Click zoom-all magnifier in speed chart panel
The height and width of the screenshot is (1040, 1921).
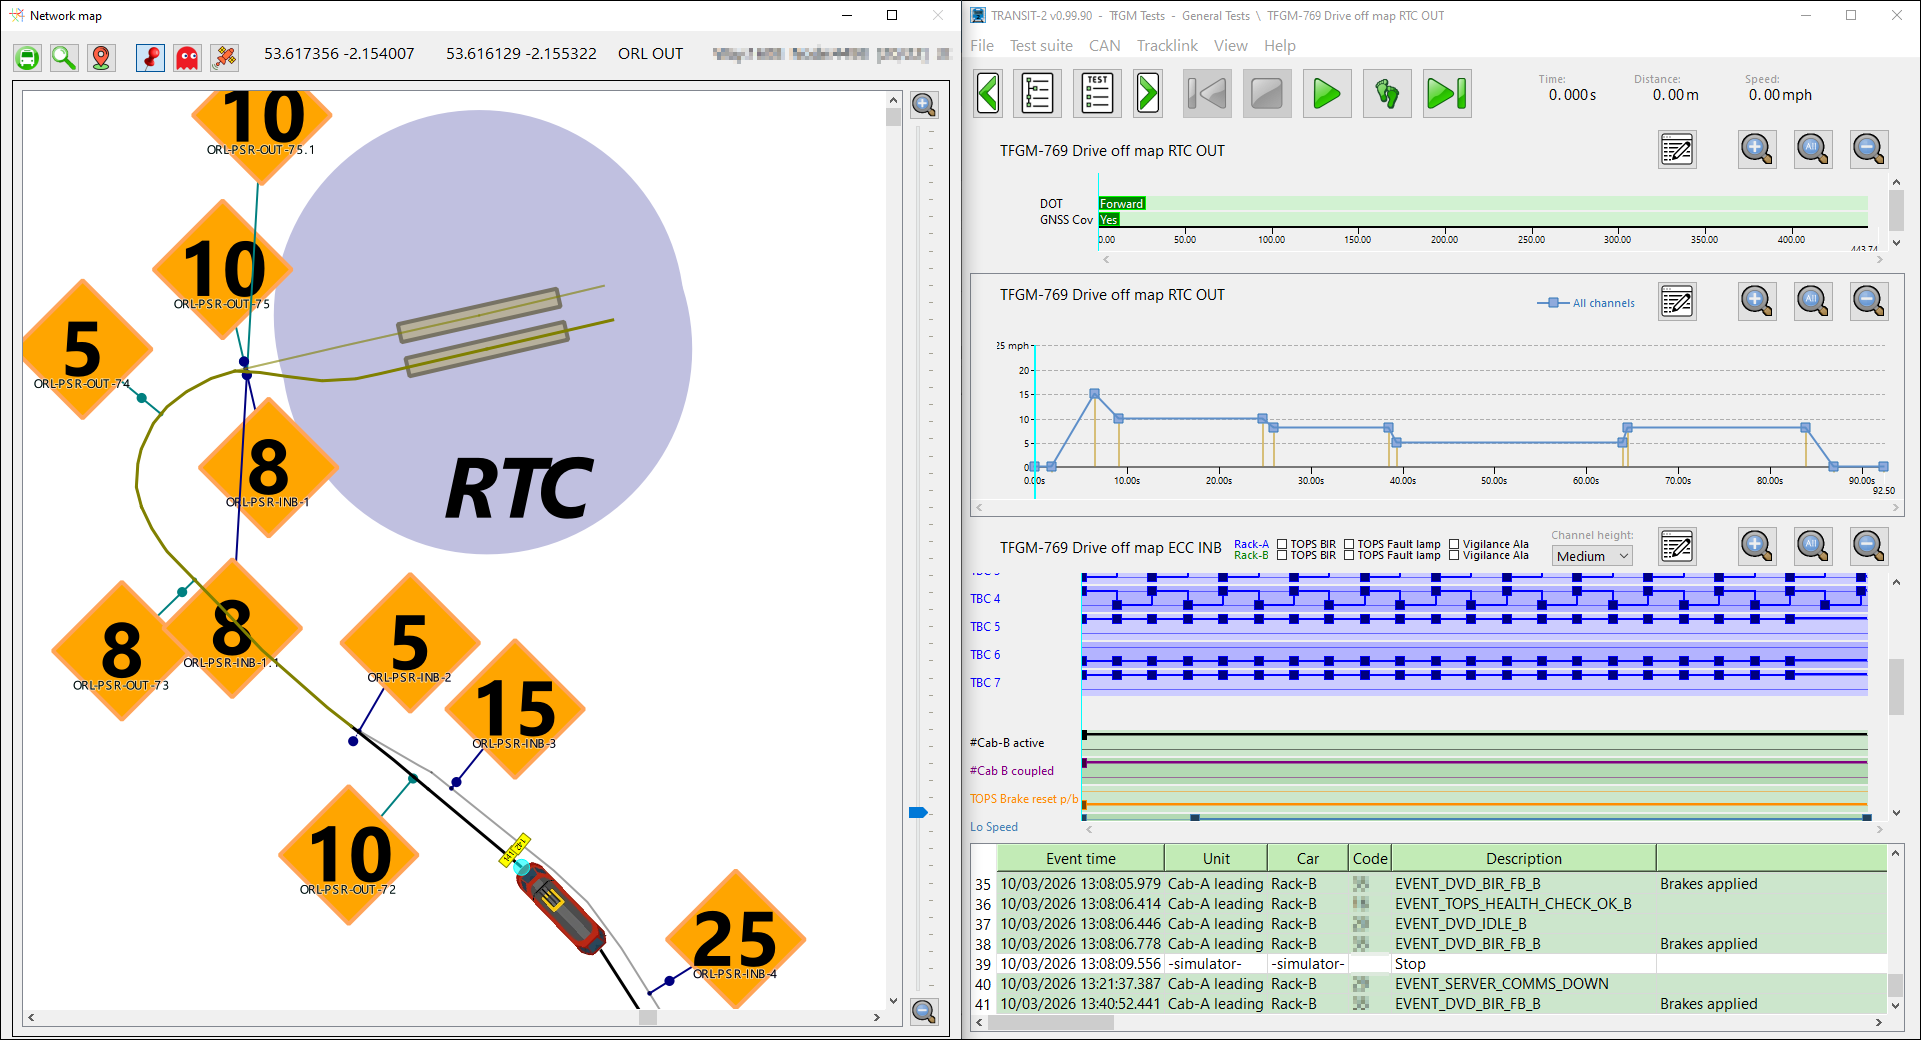pyautogui.click(x=1812, y=301)
